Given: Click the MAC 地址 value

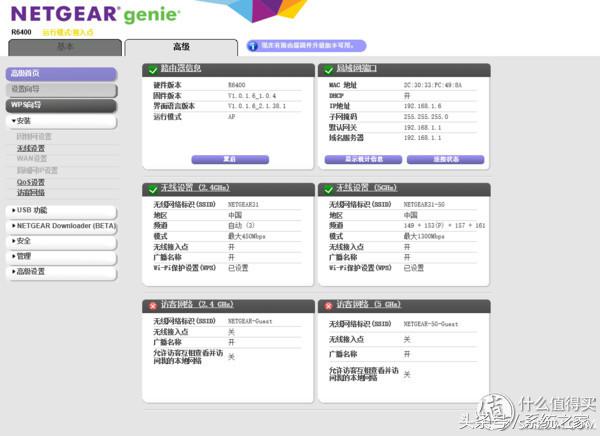Looking at the screenshot, I should (432, 85).
